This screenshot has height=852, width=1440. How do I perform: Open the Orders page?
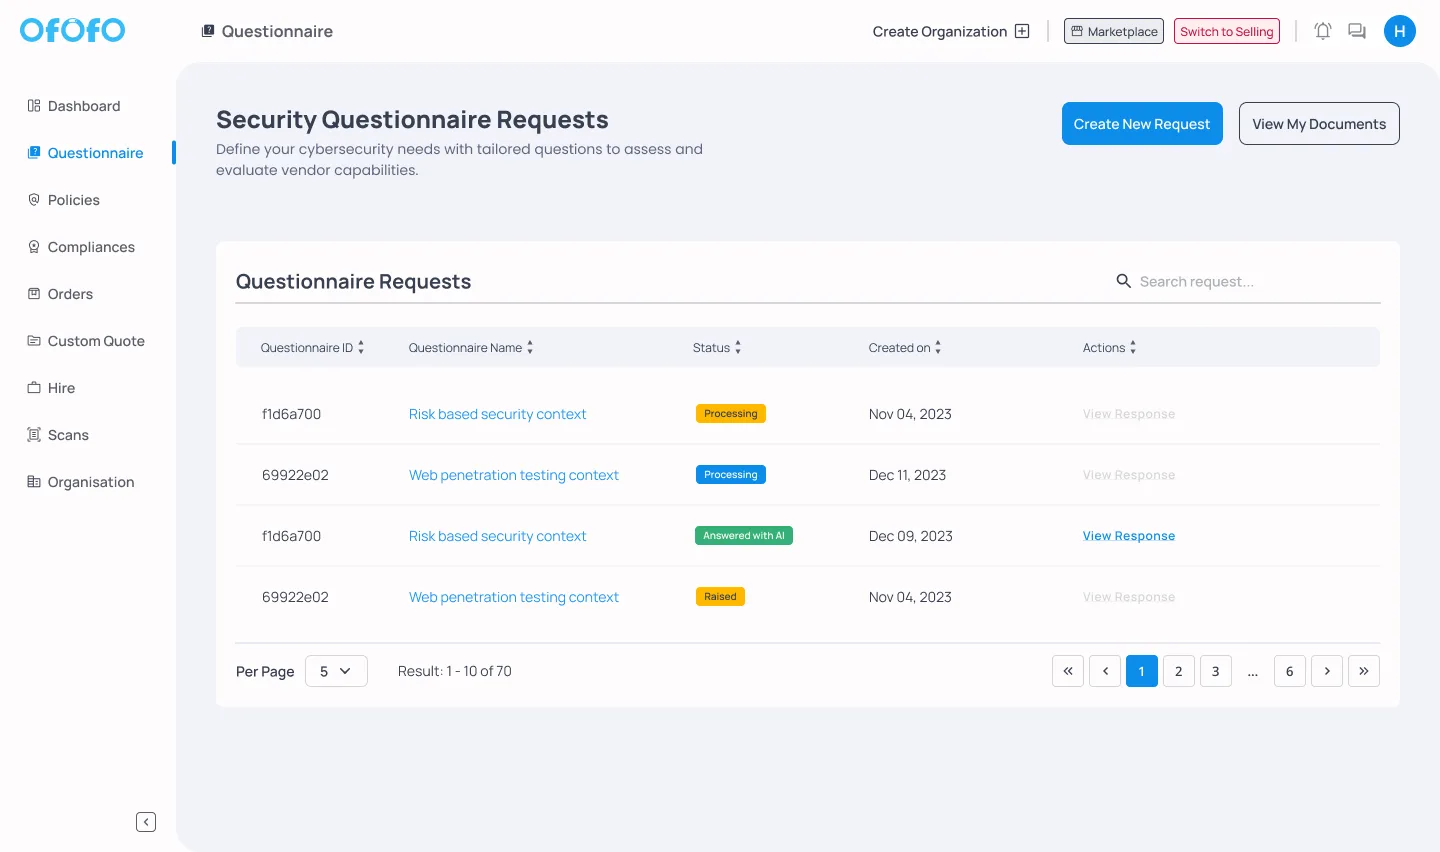point(70,294)
